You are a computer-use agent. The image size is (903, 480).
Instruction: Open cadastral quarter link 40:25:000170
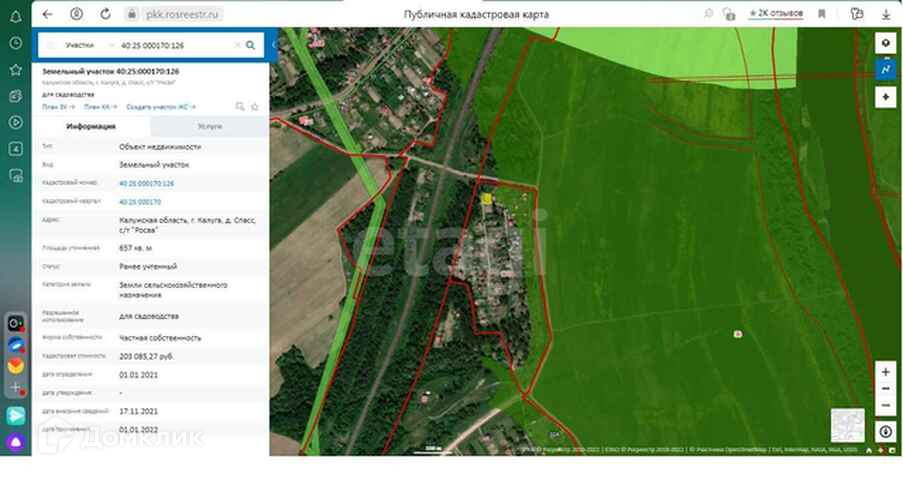[x=140, y=202]
